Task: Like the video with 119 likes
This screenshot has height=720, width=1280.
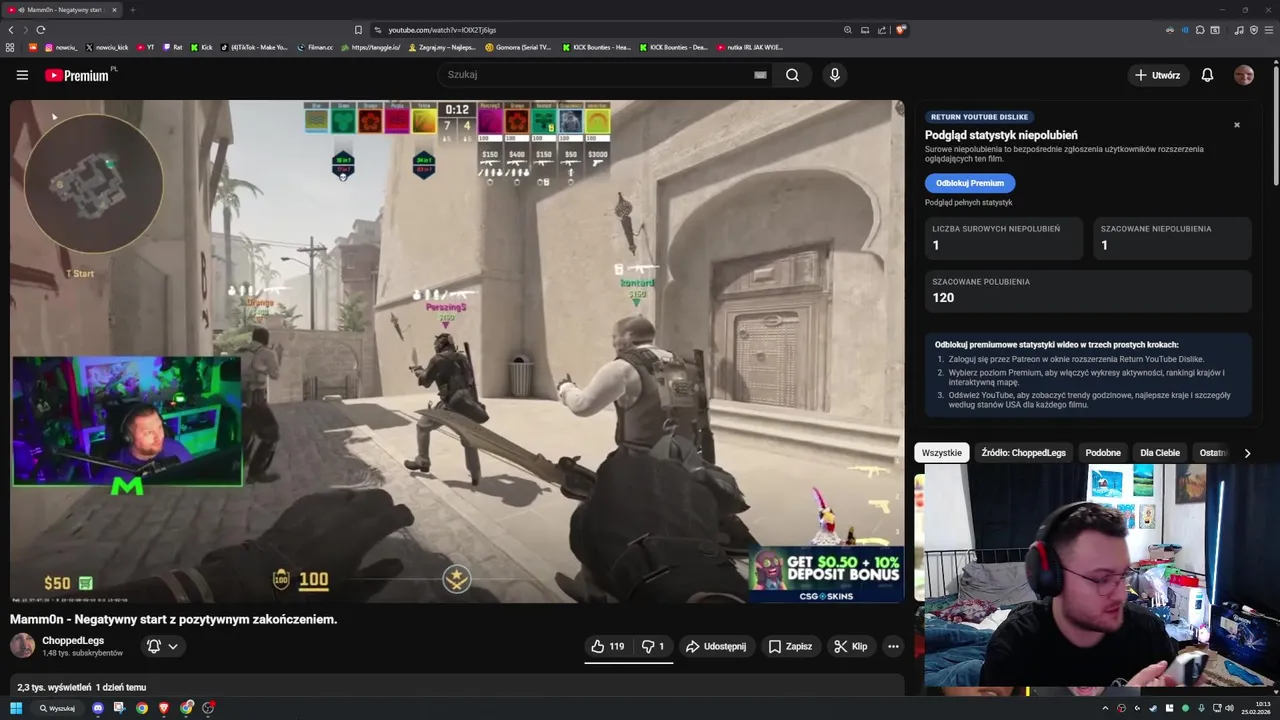Action: pyautogui.click(x=608, y=646)
